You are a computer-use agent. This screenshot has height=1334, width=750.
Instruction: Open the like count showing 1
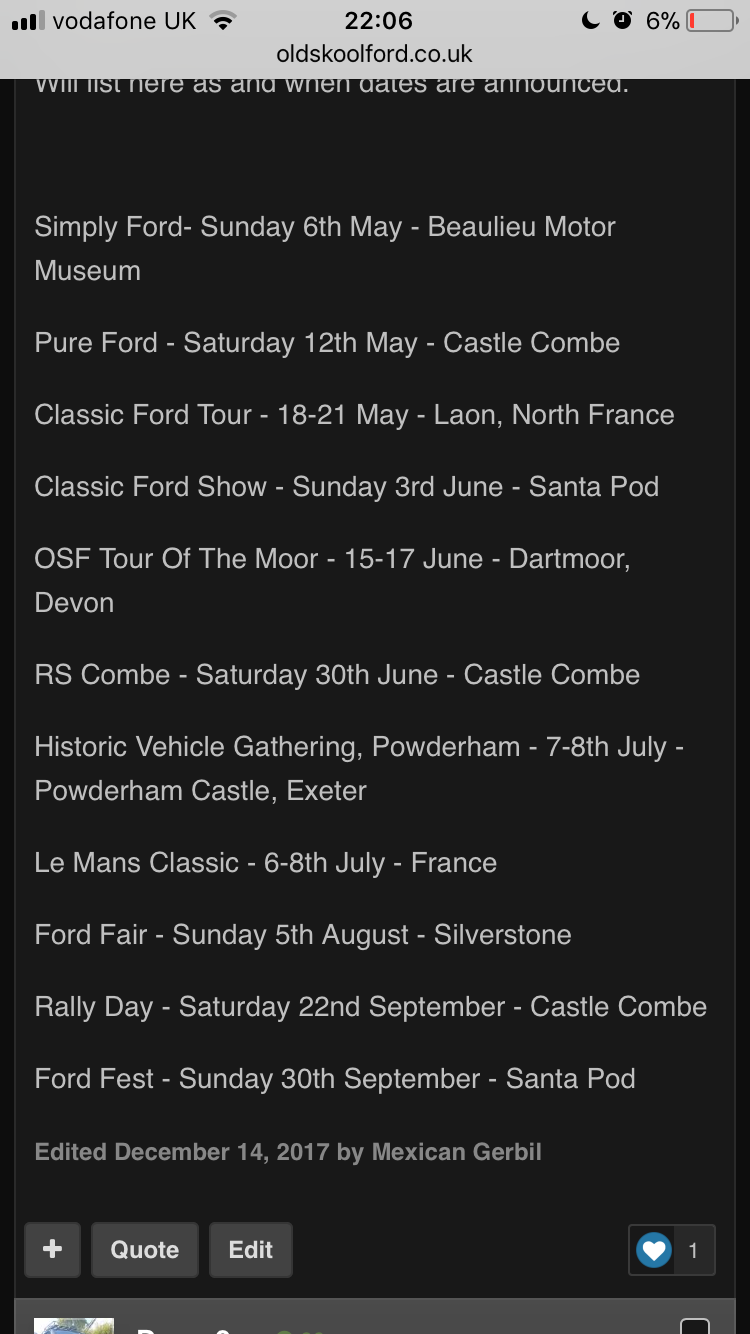(x=694, y=1249)
